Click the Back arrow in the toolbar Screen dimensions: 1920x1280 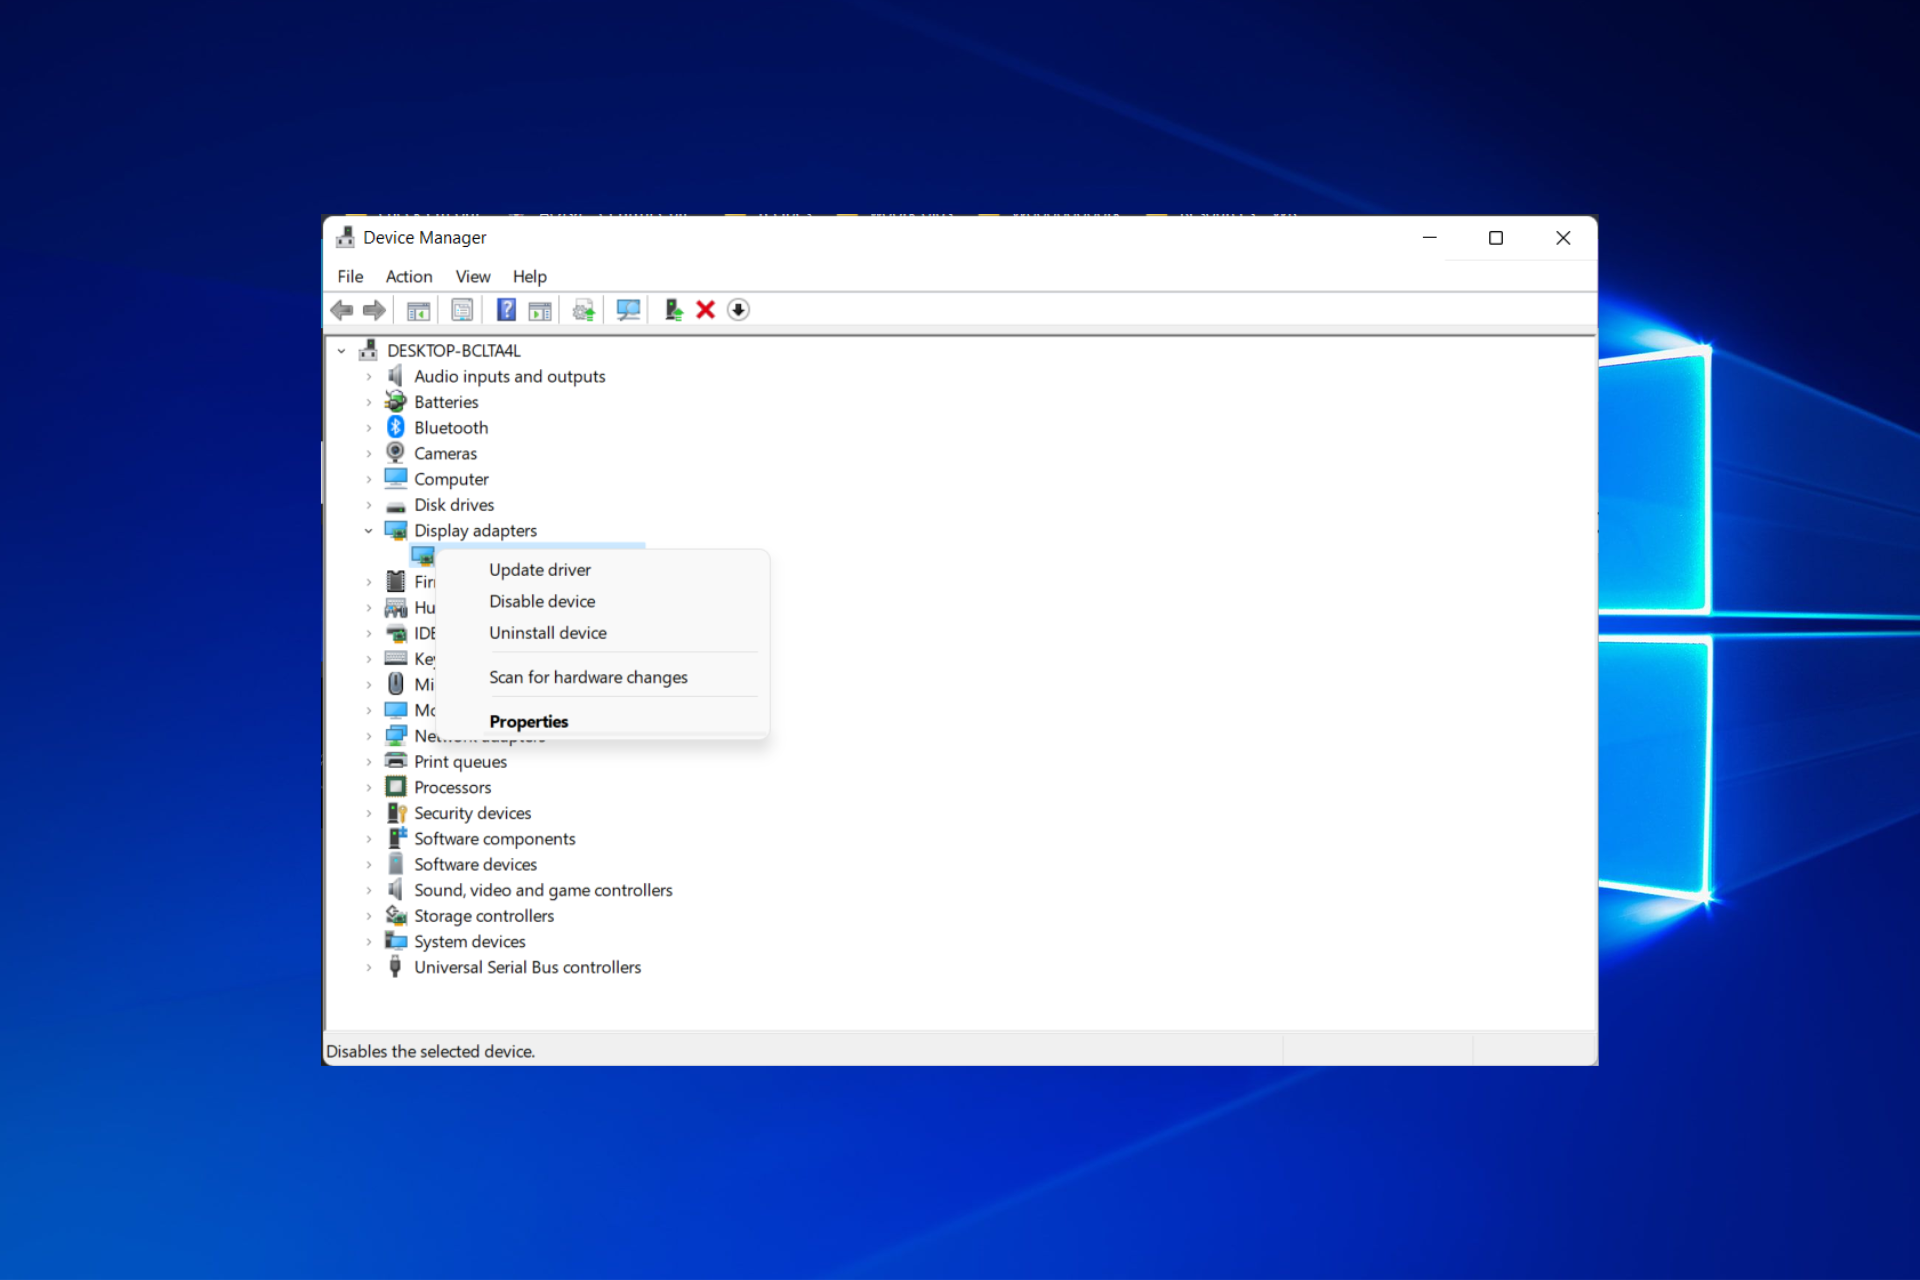pos(342,310)
